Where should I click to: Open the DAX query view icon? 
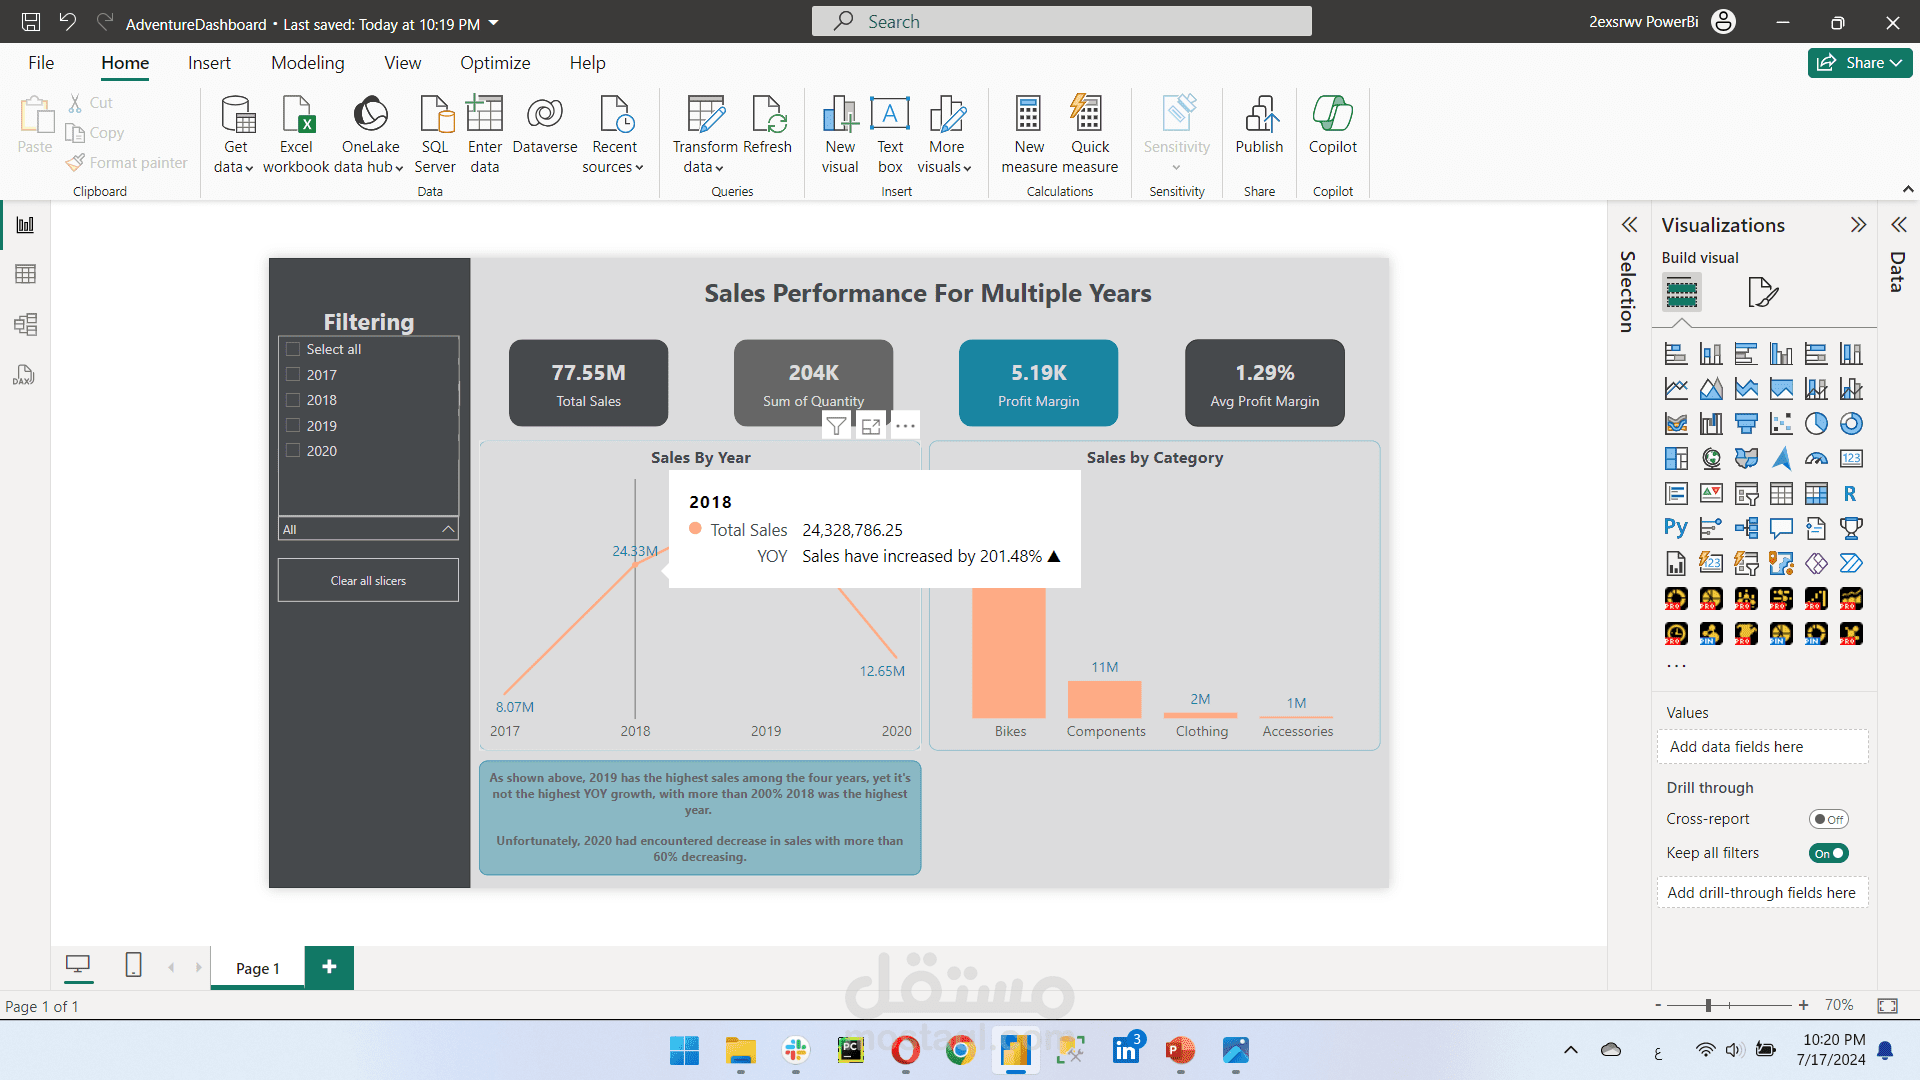tap(25, 375)
